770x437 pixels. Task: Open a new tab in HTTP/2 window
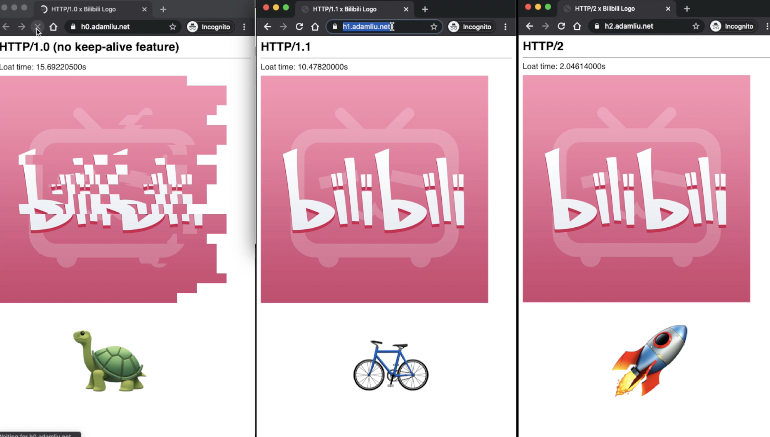click(x=687, y=8)
